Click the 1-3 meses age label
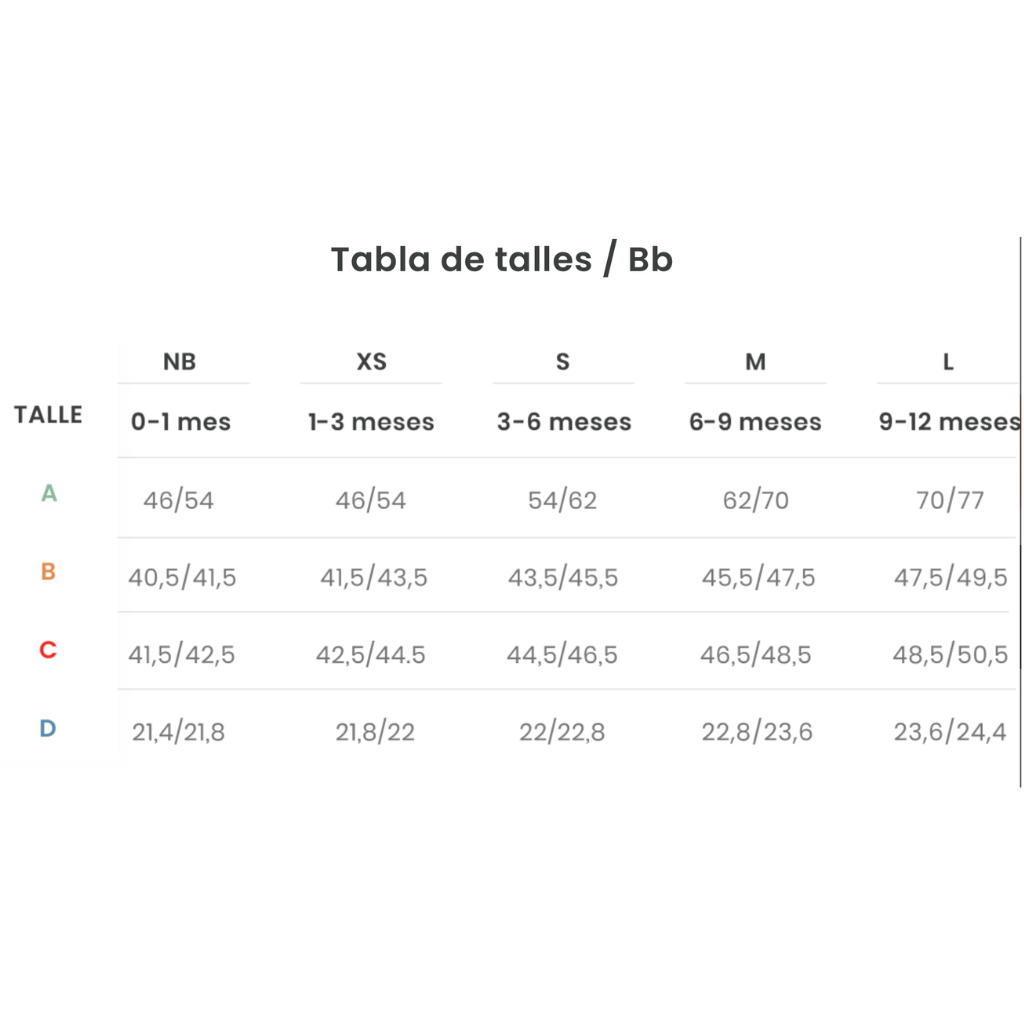The width and height of the screenshot is (1024, 1024). [x=371, y=422]
